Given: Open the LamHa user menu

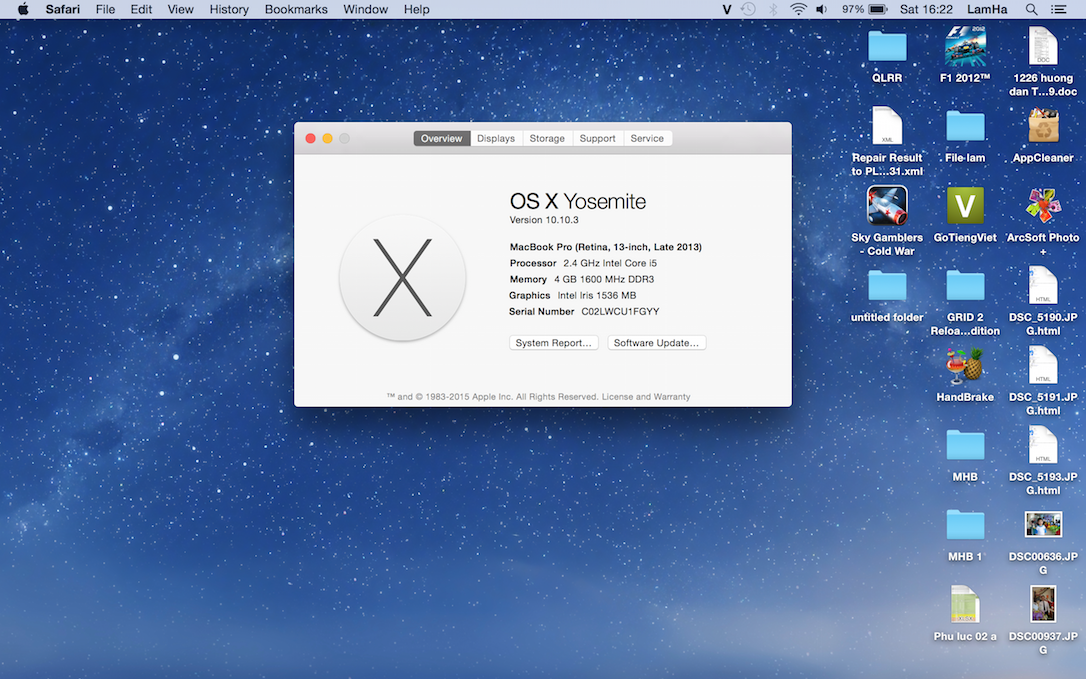Looking at the screenshot, I should pos(987,9).
